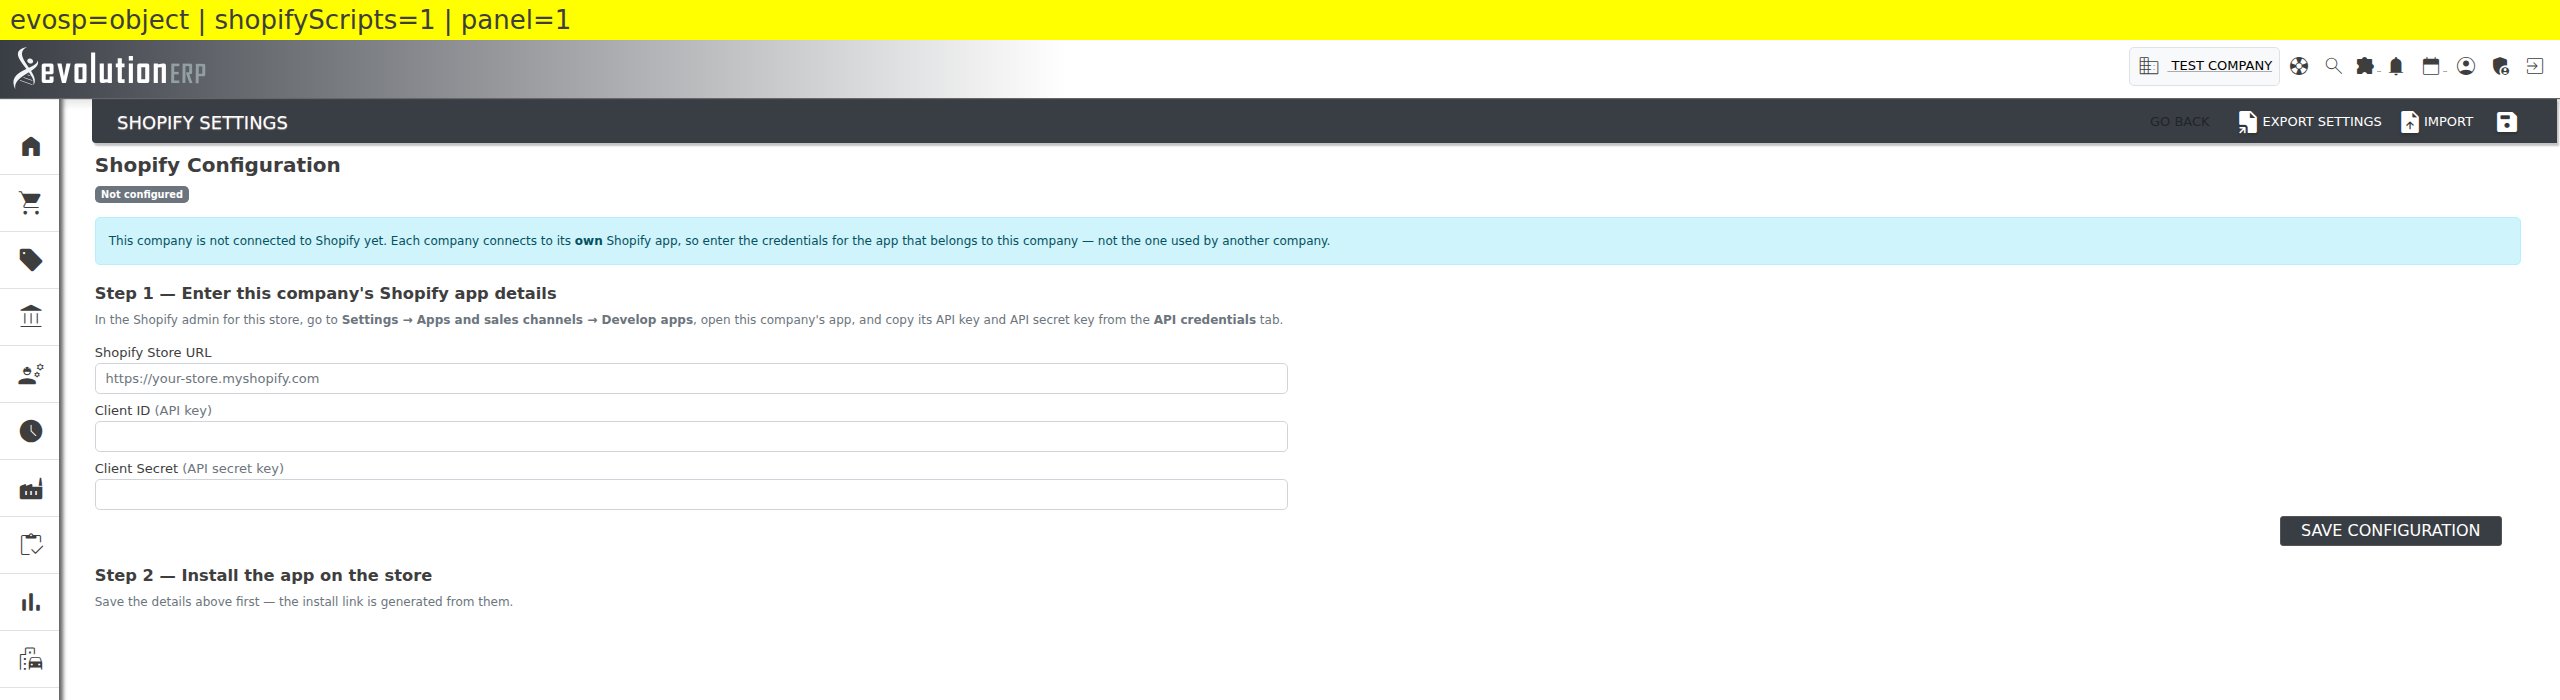Open the bank building sidebar module
2560x700 pixels.
pyautogui.click(x=31, y=317)
